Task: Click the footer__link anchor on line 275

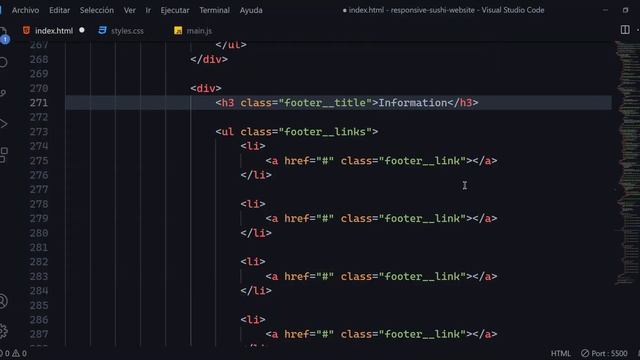Action: 381,161
